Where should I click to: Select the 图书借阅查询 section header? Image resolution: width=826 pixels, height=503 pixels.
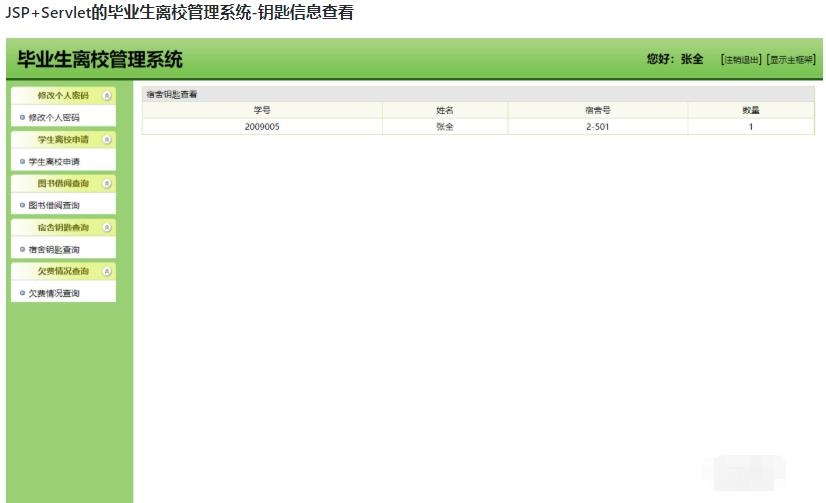click(x=63, y=183)
